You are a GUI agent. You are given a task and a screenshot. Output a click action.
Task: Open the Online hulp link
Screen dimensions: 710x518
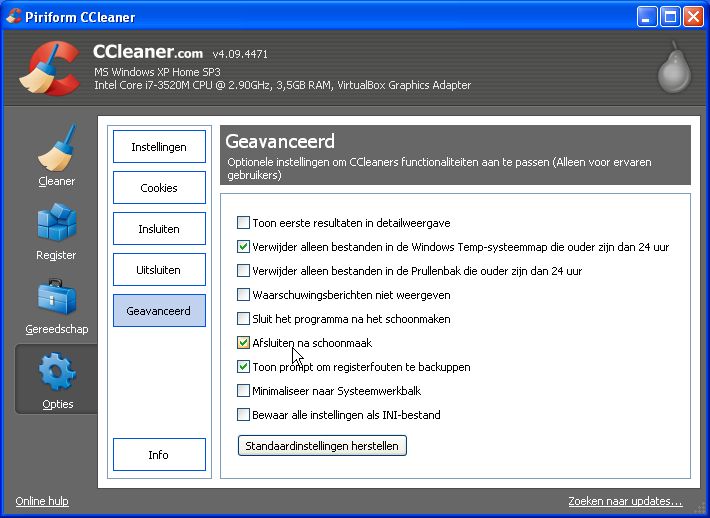tap(42, 501)
